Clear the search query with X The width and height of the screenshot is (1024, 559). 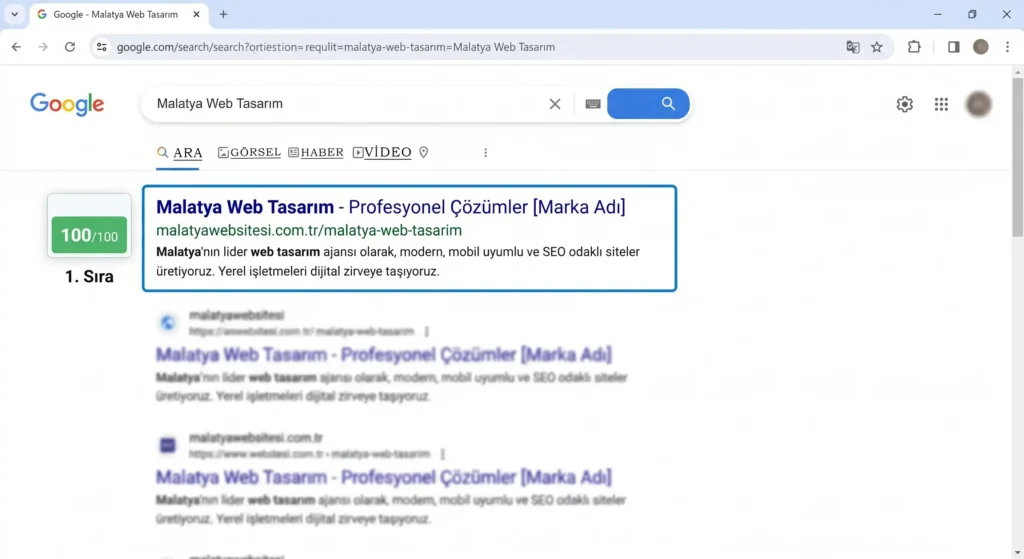555,104
